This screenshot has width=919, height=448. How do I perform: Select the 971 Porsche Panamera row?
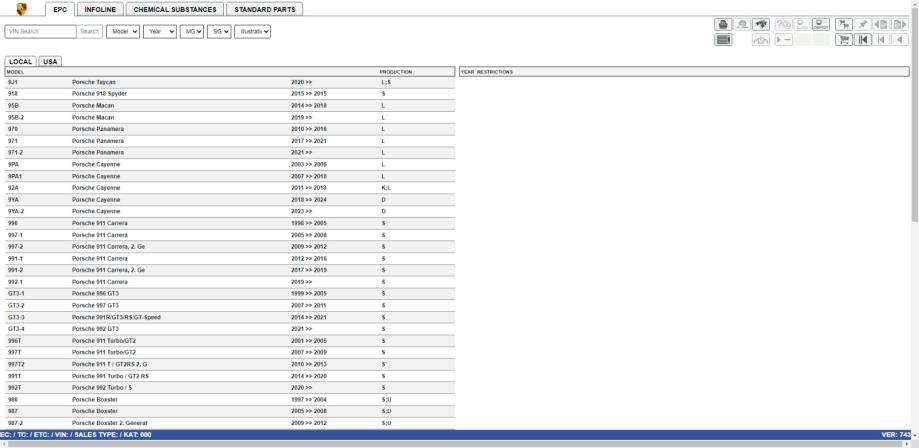(230, 141)
